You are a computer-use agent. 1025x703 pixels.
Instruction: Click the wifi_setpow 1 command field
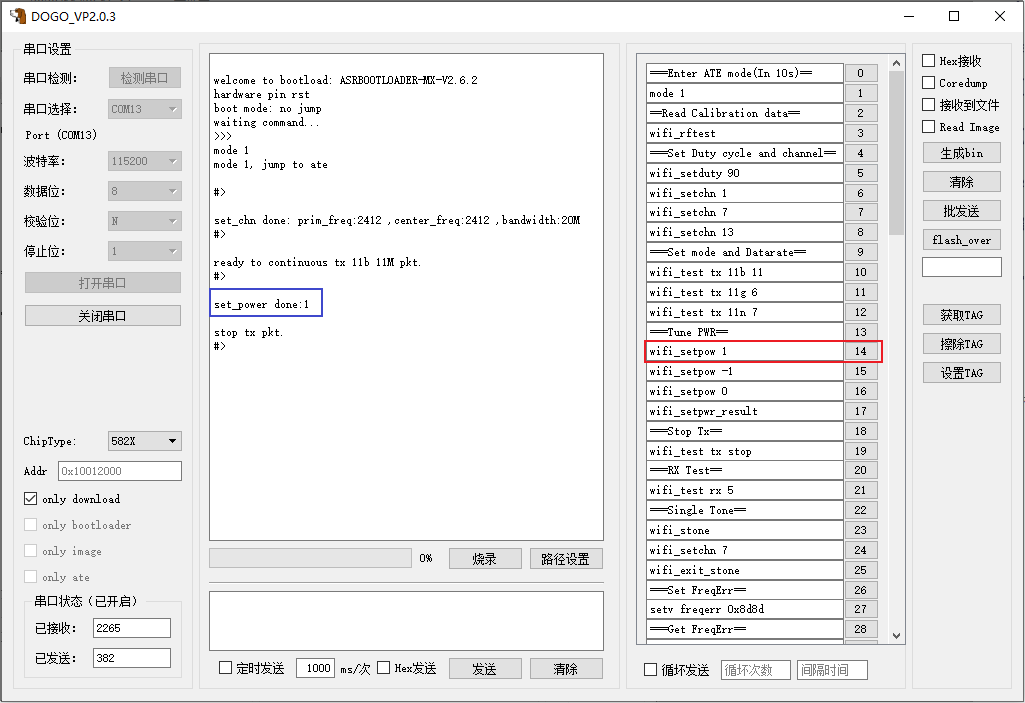click(x=745, y=351)
